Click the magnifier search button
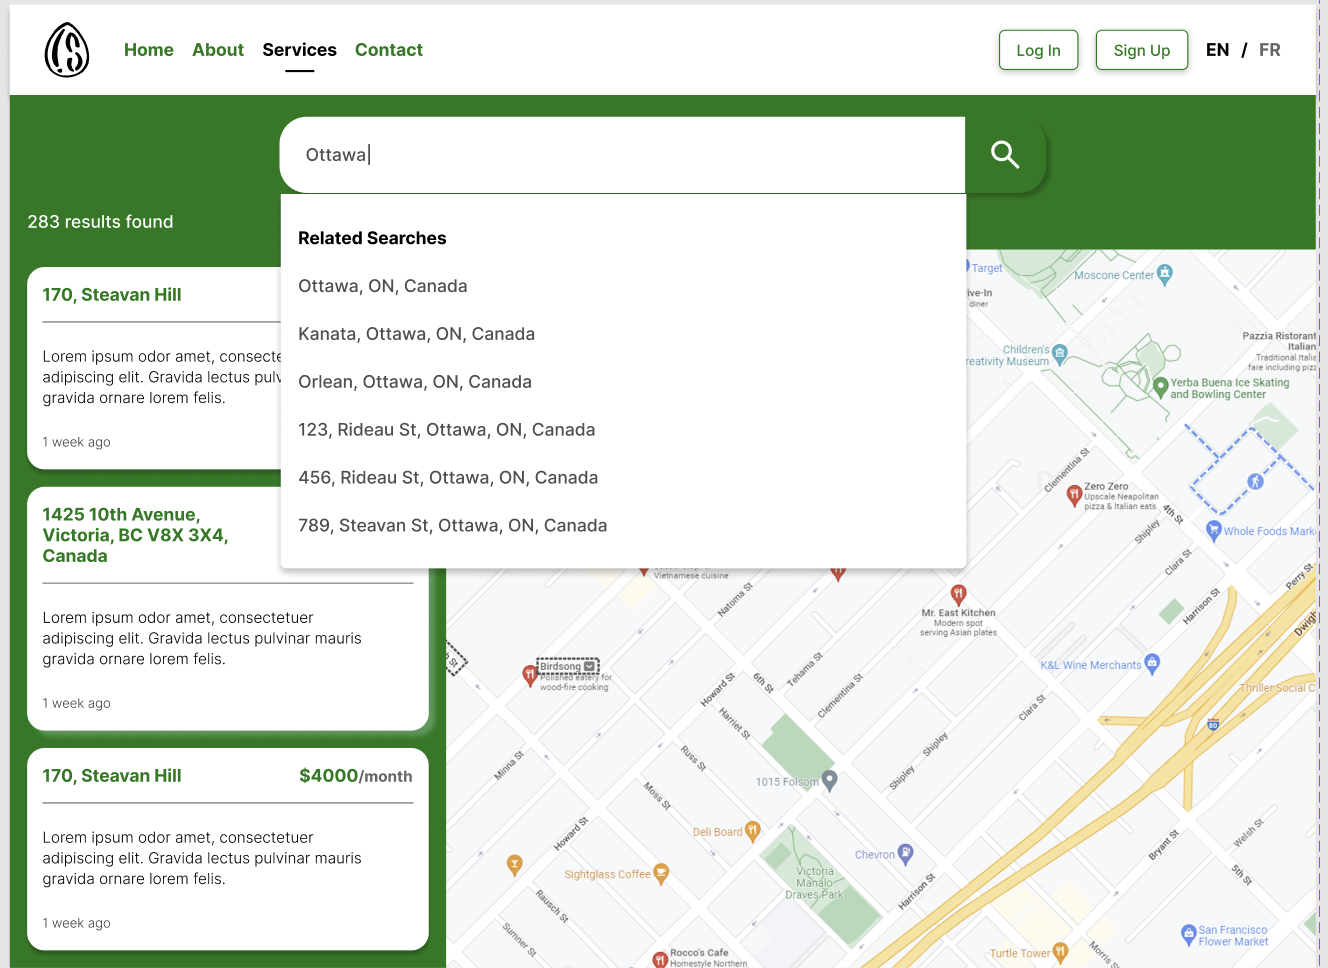This screenshot has height=968, width=1328. 1005,155
